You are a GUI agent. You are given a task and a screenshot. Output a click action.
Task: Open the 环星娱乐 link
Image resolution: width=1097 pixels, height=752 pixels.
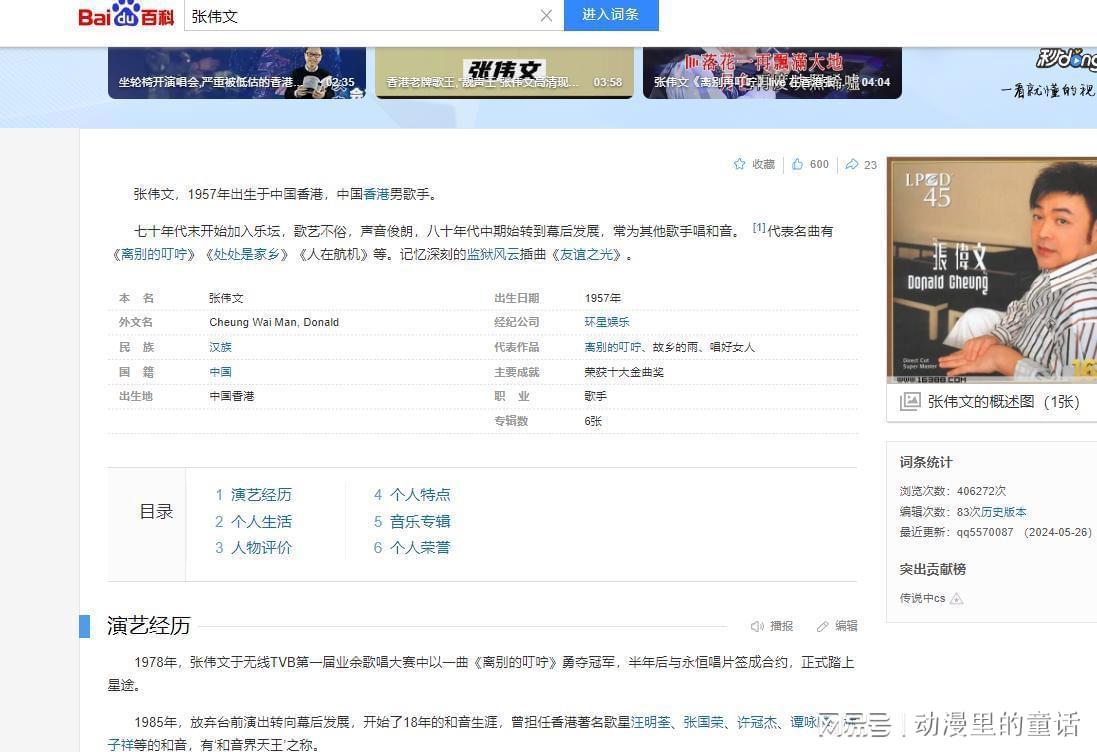pyautogui.click(x=607, y=322)
